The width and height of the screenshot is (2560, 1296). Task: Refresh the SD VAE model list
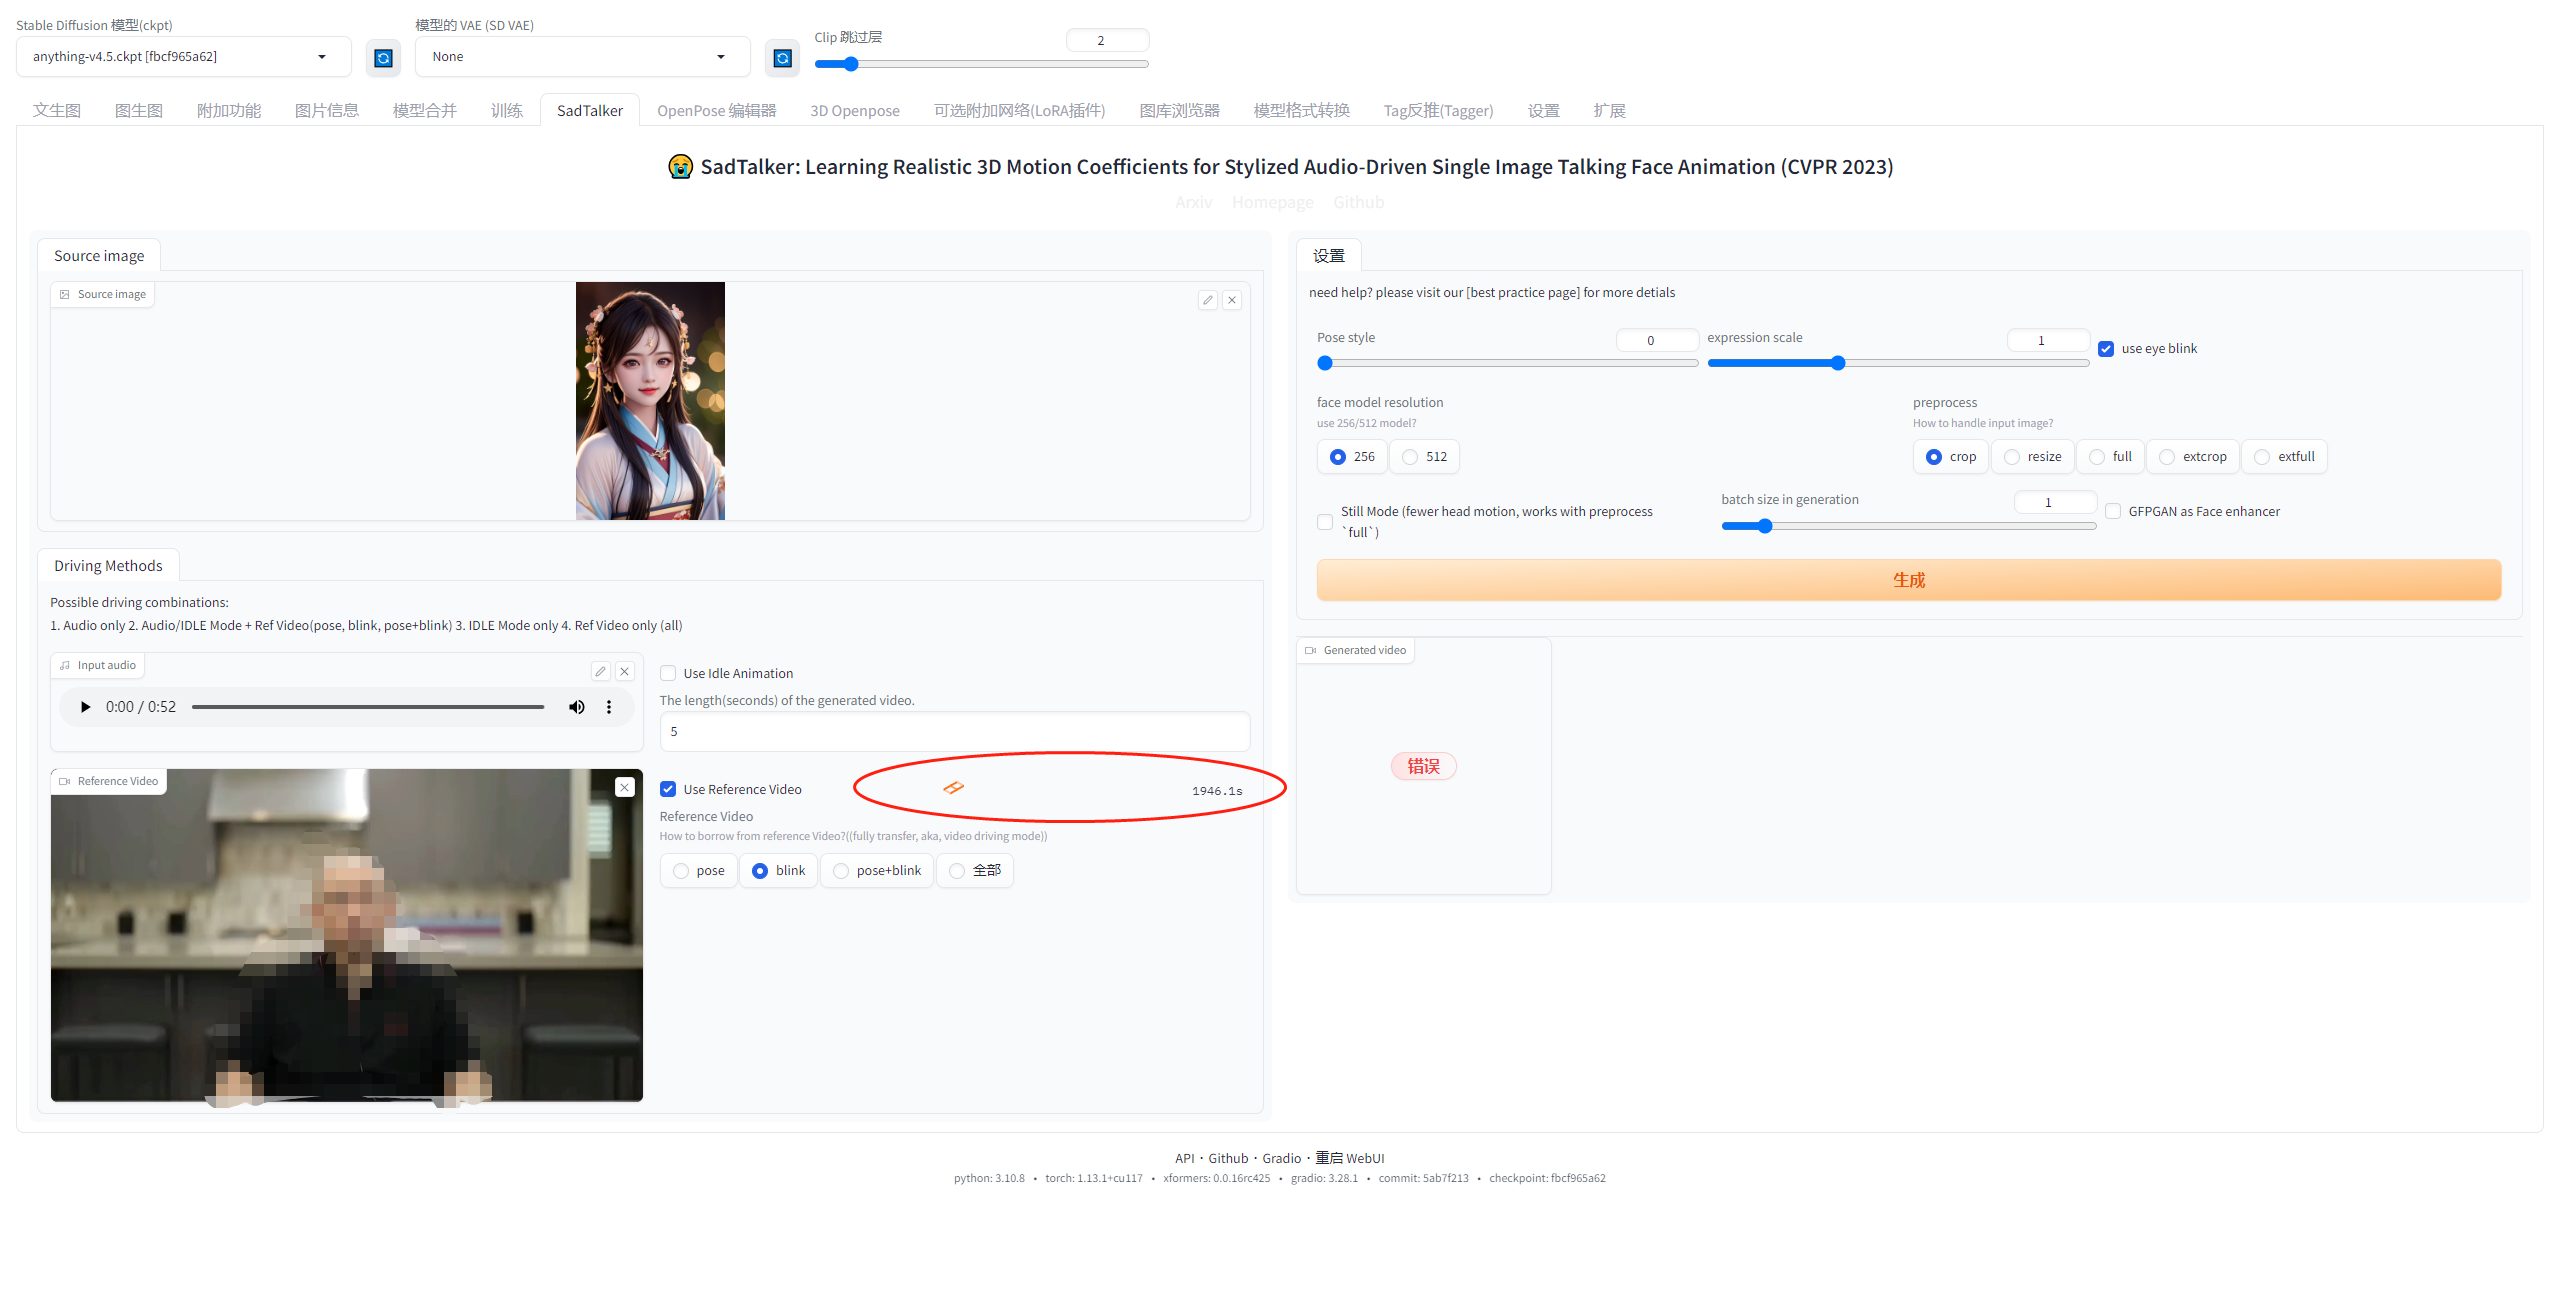(x=782, y=57)
